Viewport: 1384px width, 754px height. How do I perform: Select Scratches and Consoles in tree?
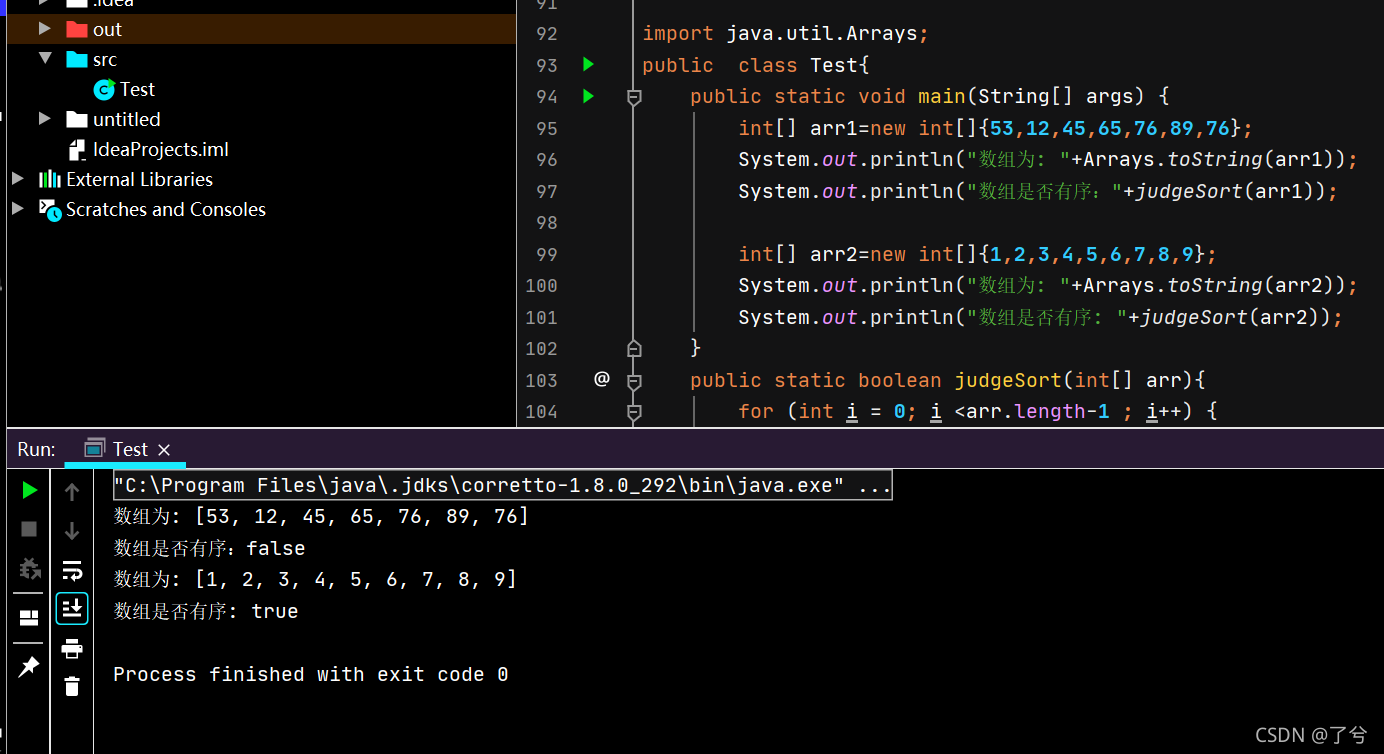click(166, 209)
